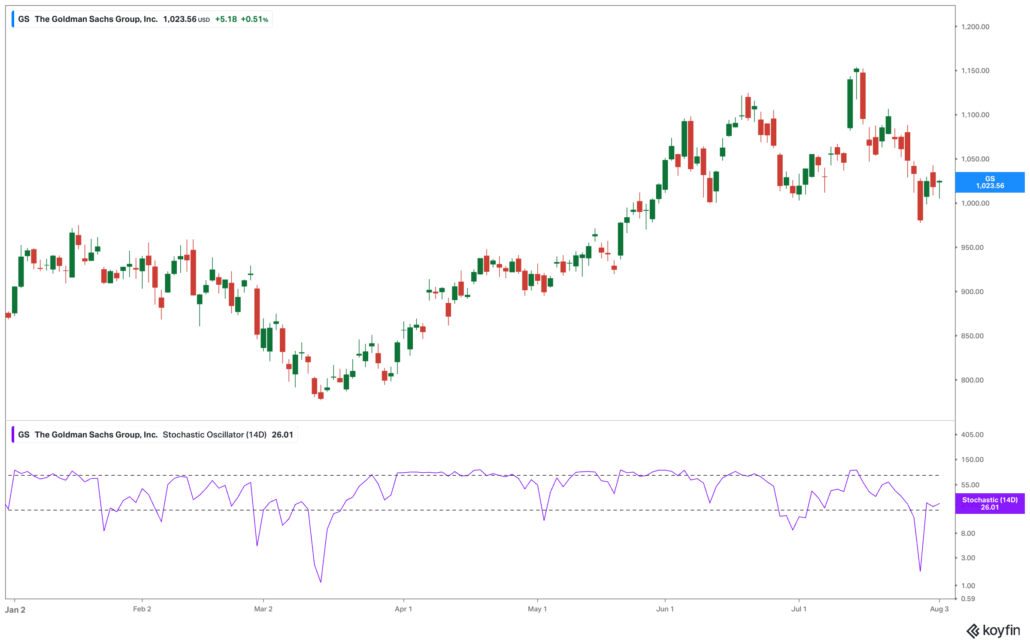The image size is (1030, 644).
Task: Select The Goldman Sachs Group, Inc. name in the top legend
Action: click(x=96, y=19)
